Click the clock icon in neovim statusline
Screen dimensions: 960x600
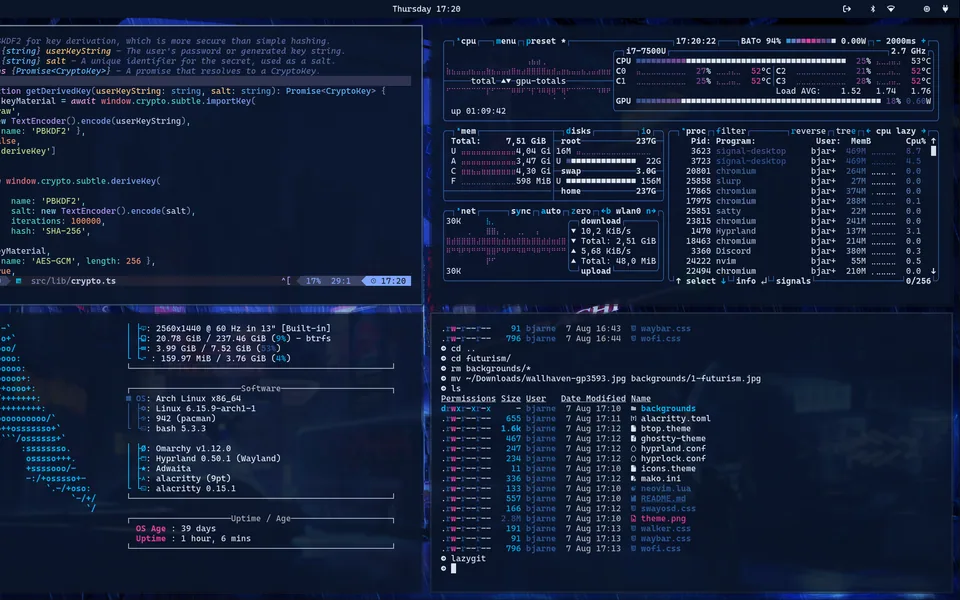pyautogui.click(x=373, y=281)
